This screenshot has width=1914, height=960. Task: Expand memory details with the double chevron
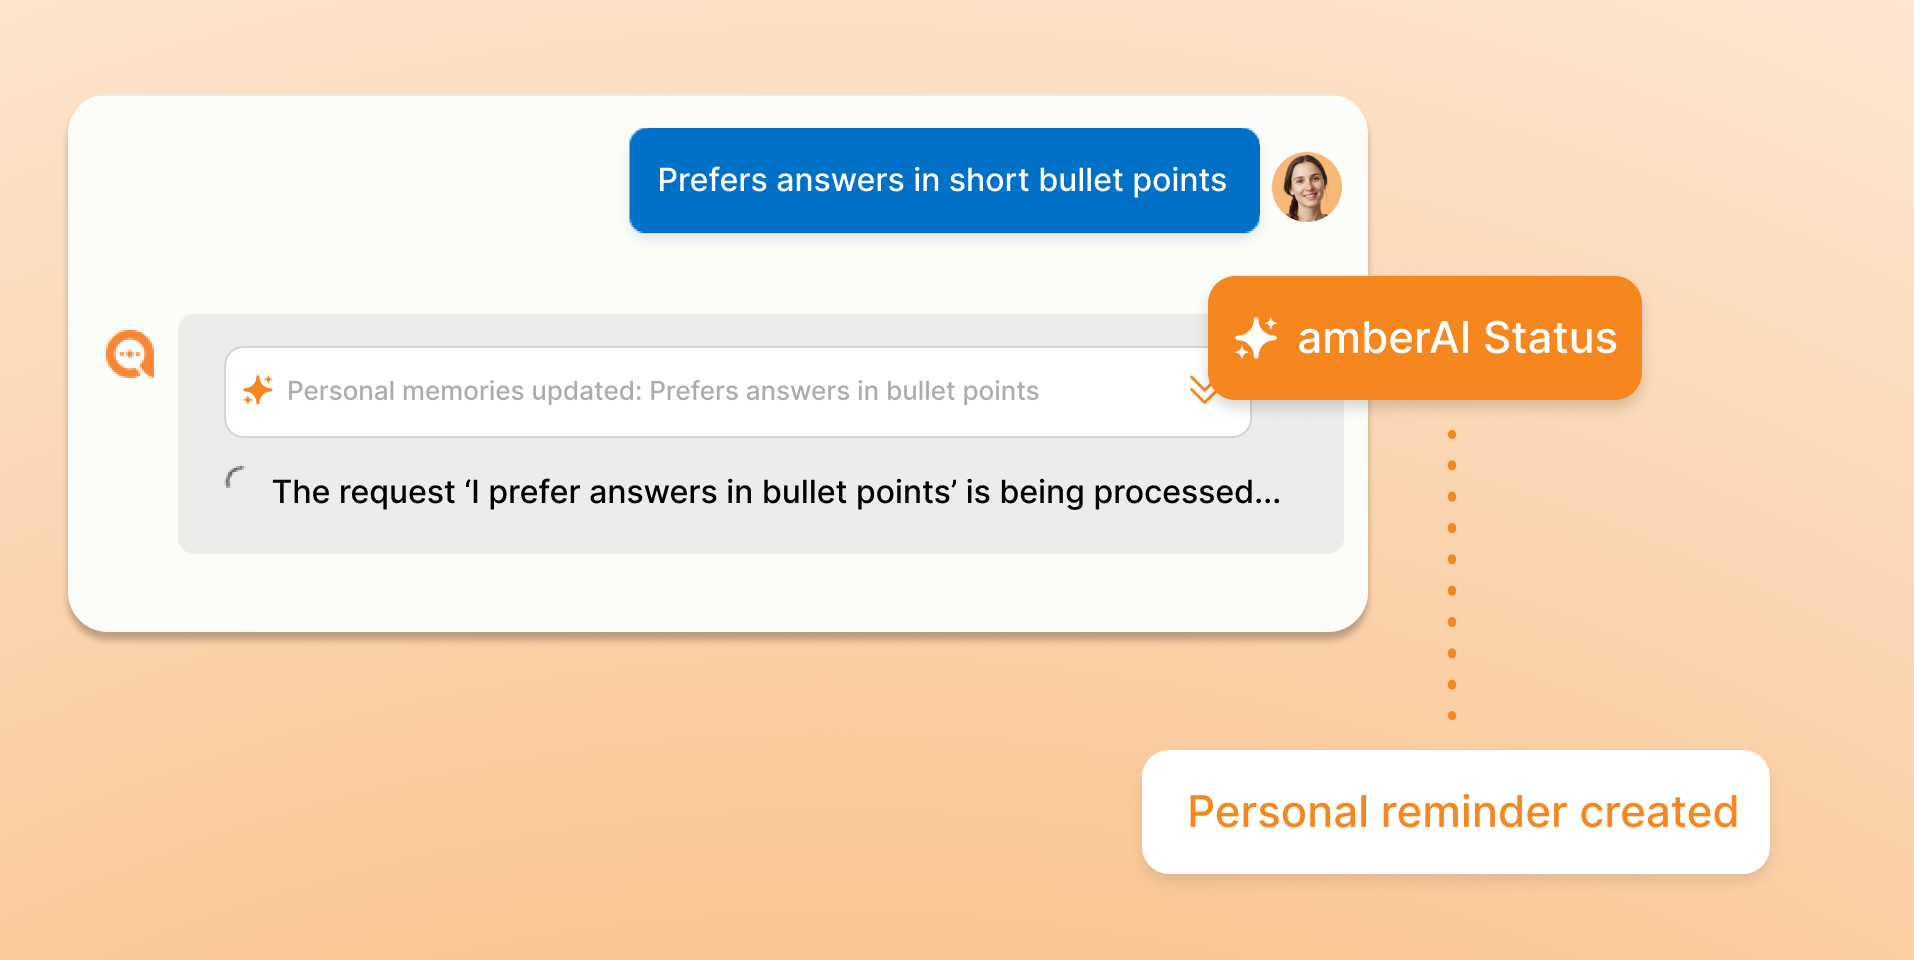(x=1202, y=390)
